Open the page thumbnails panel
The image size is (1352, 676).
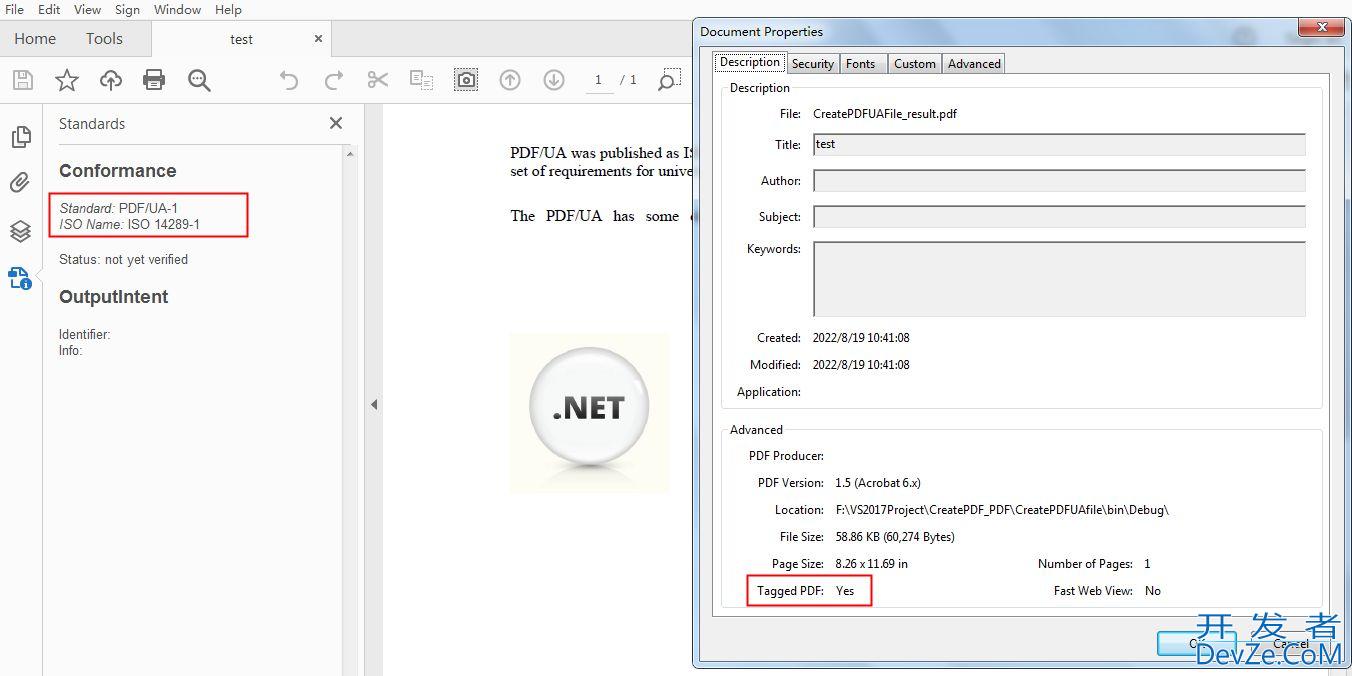(x=20, y=137)
